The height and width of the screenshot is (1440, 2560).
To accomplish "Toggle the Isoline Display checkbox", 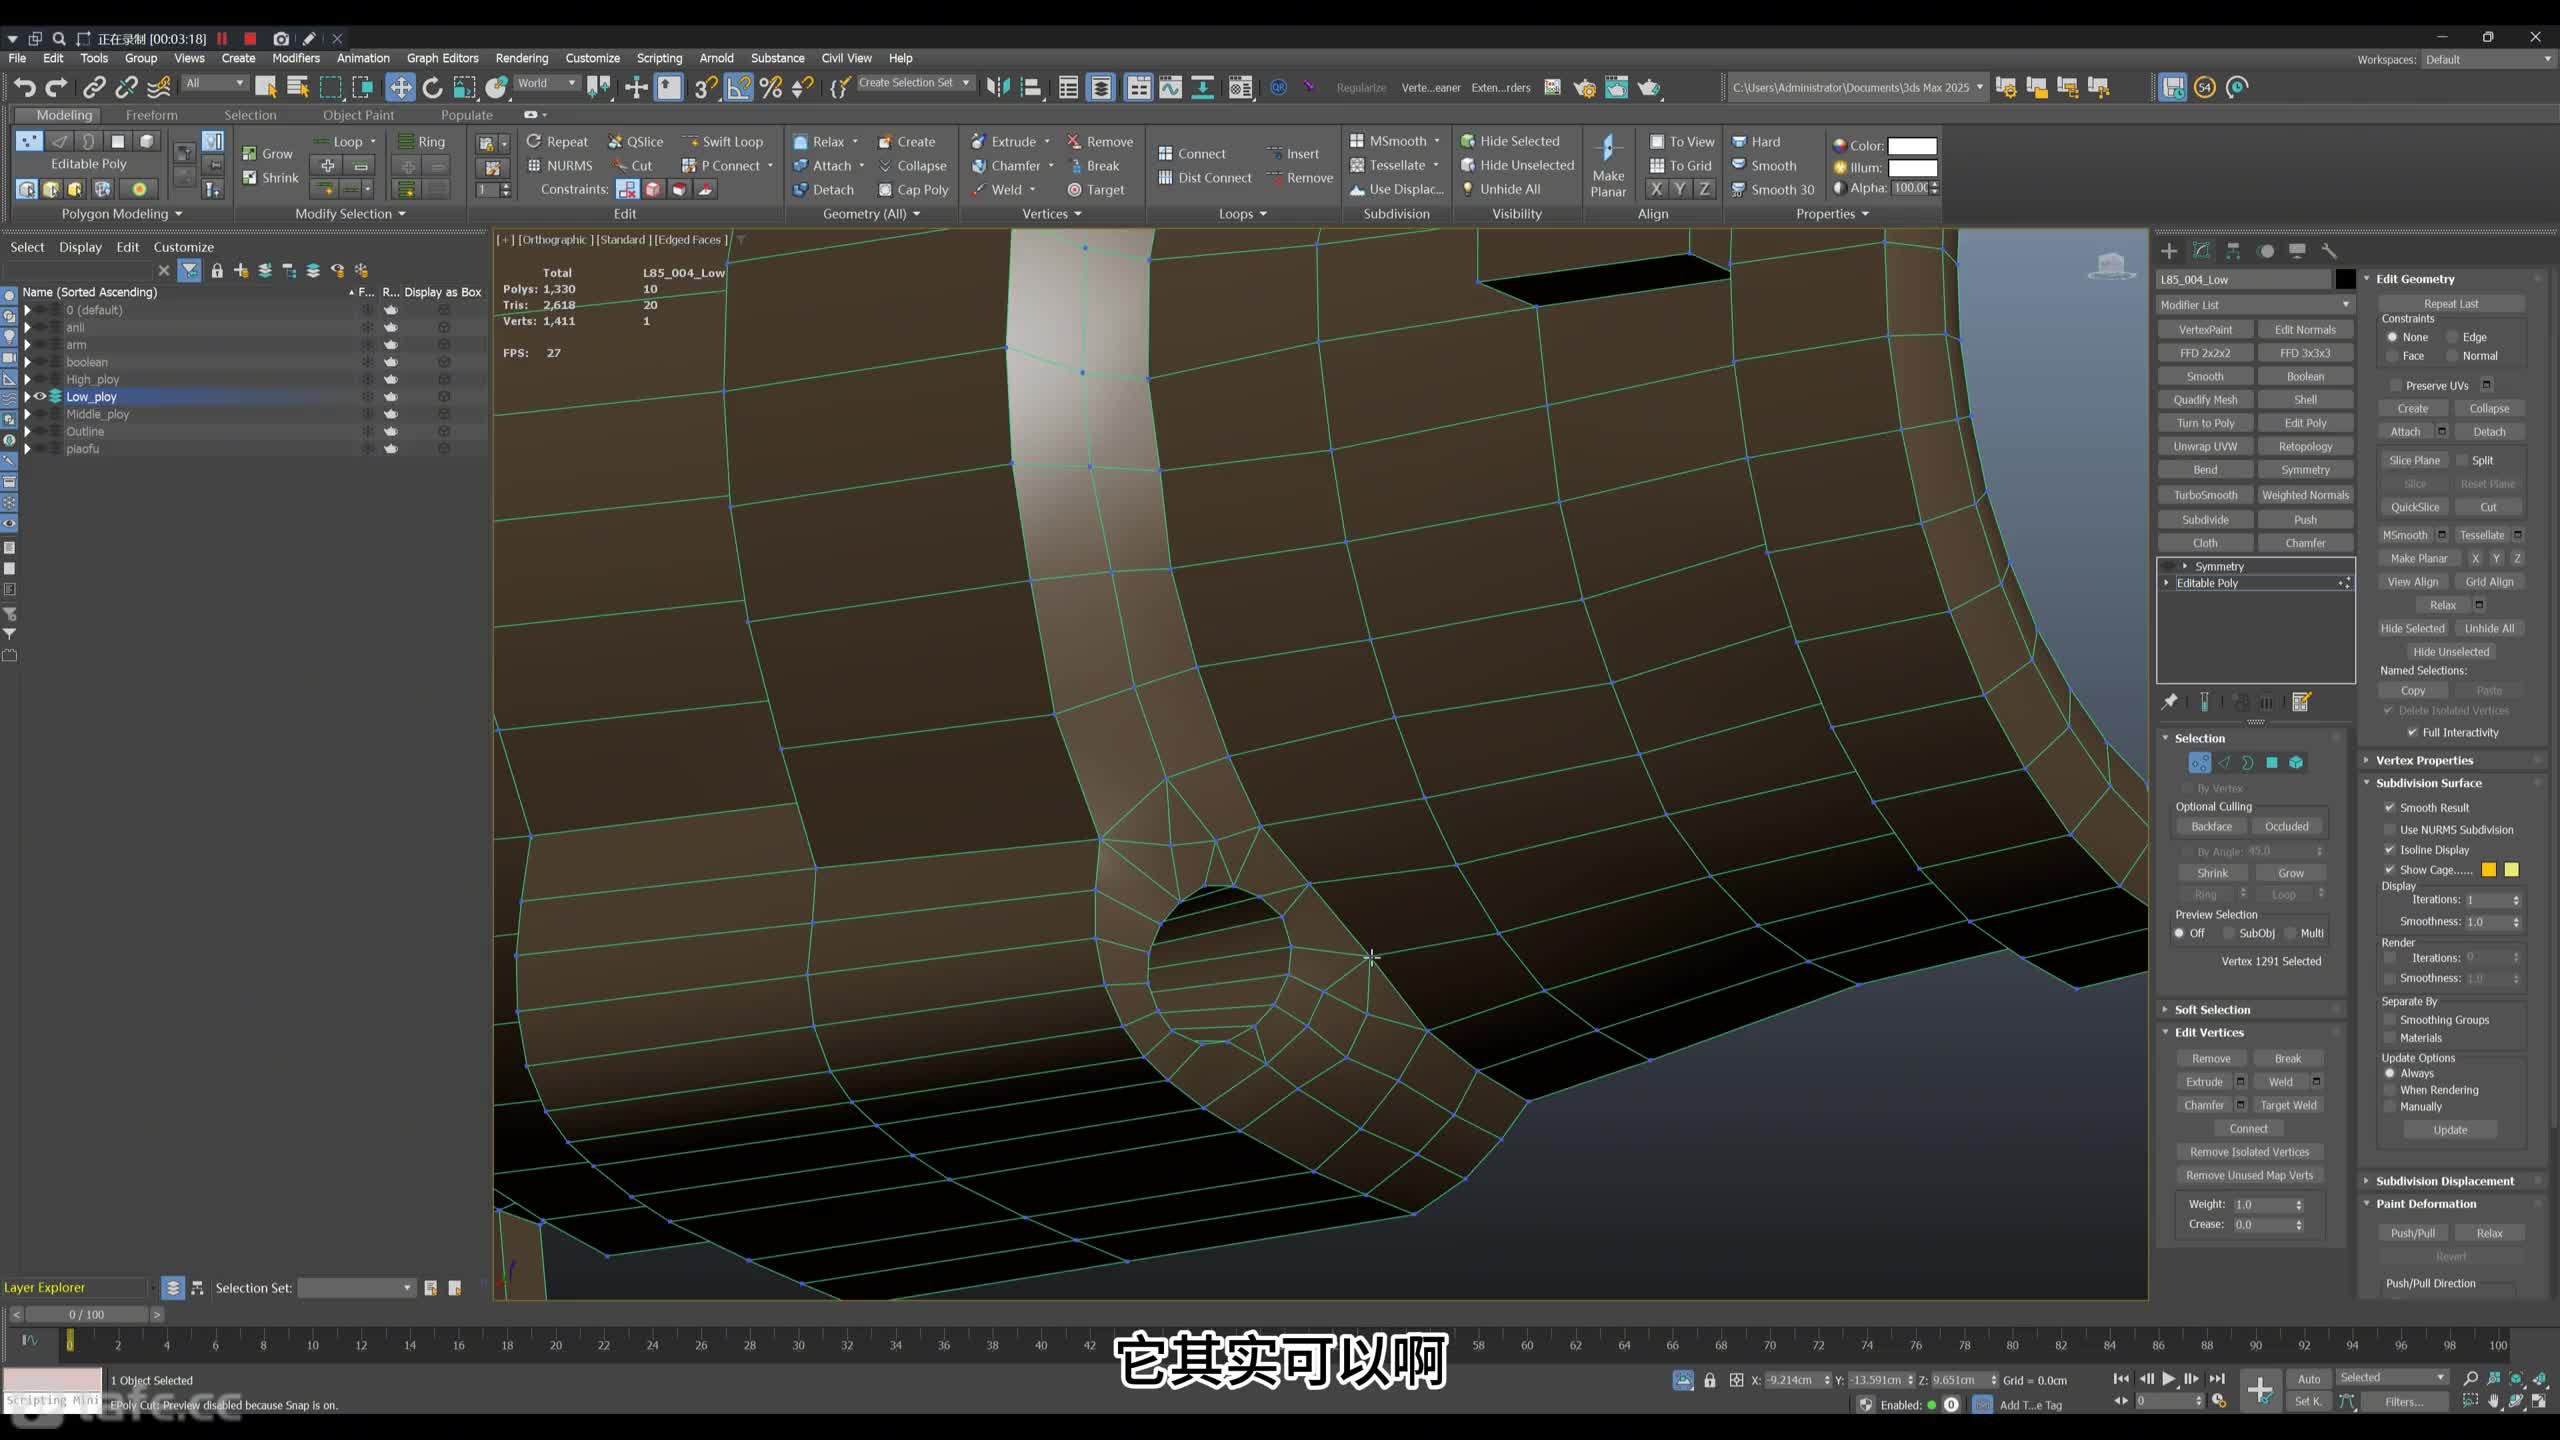I will pos(2390,850).
